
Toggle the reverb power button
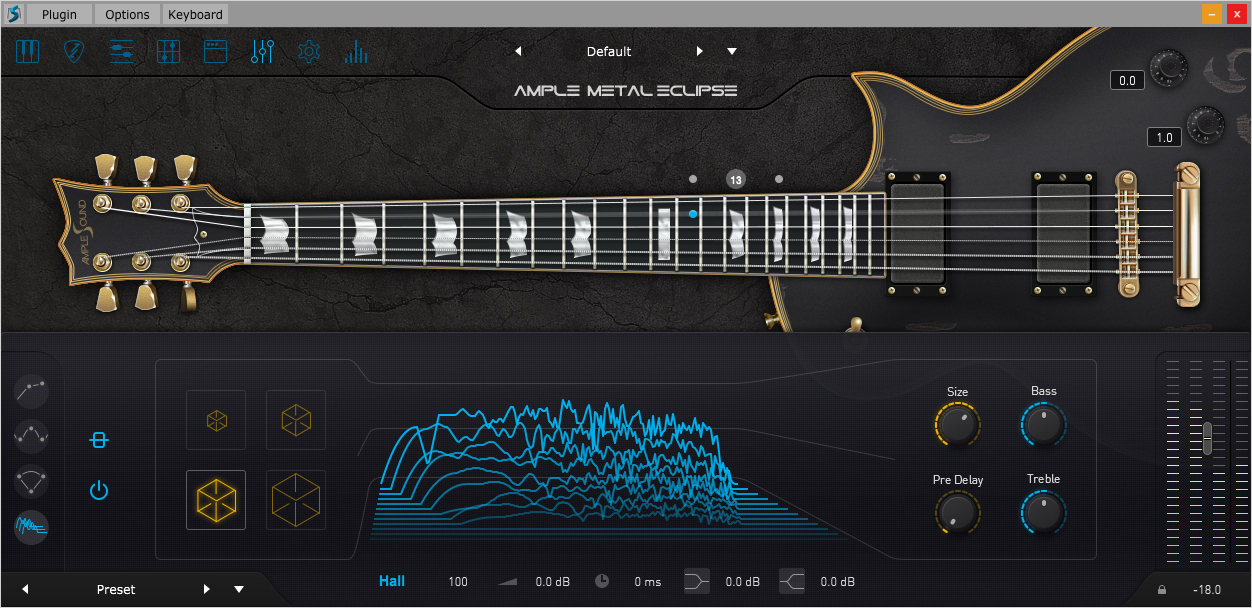coord(98,490)
